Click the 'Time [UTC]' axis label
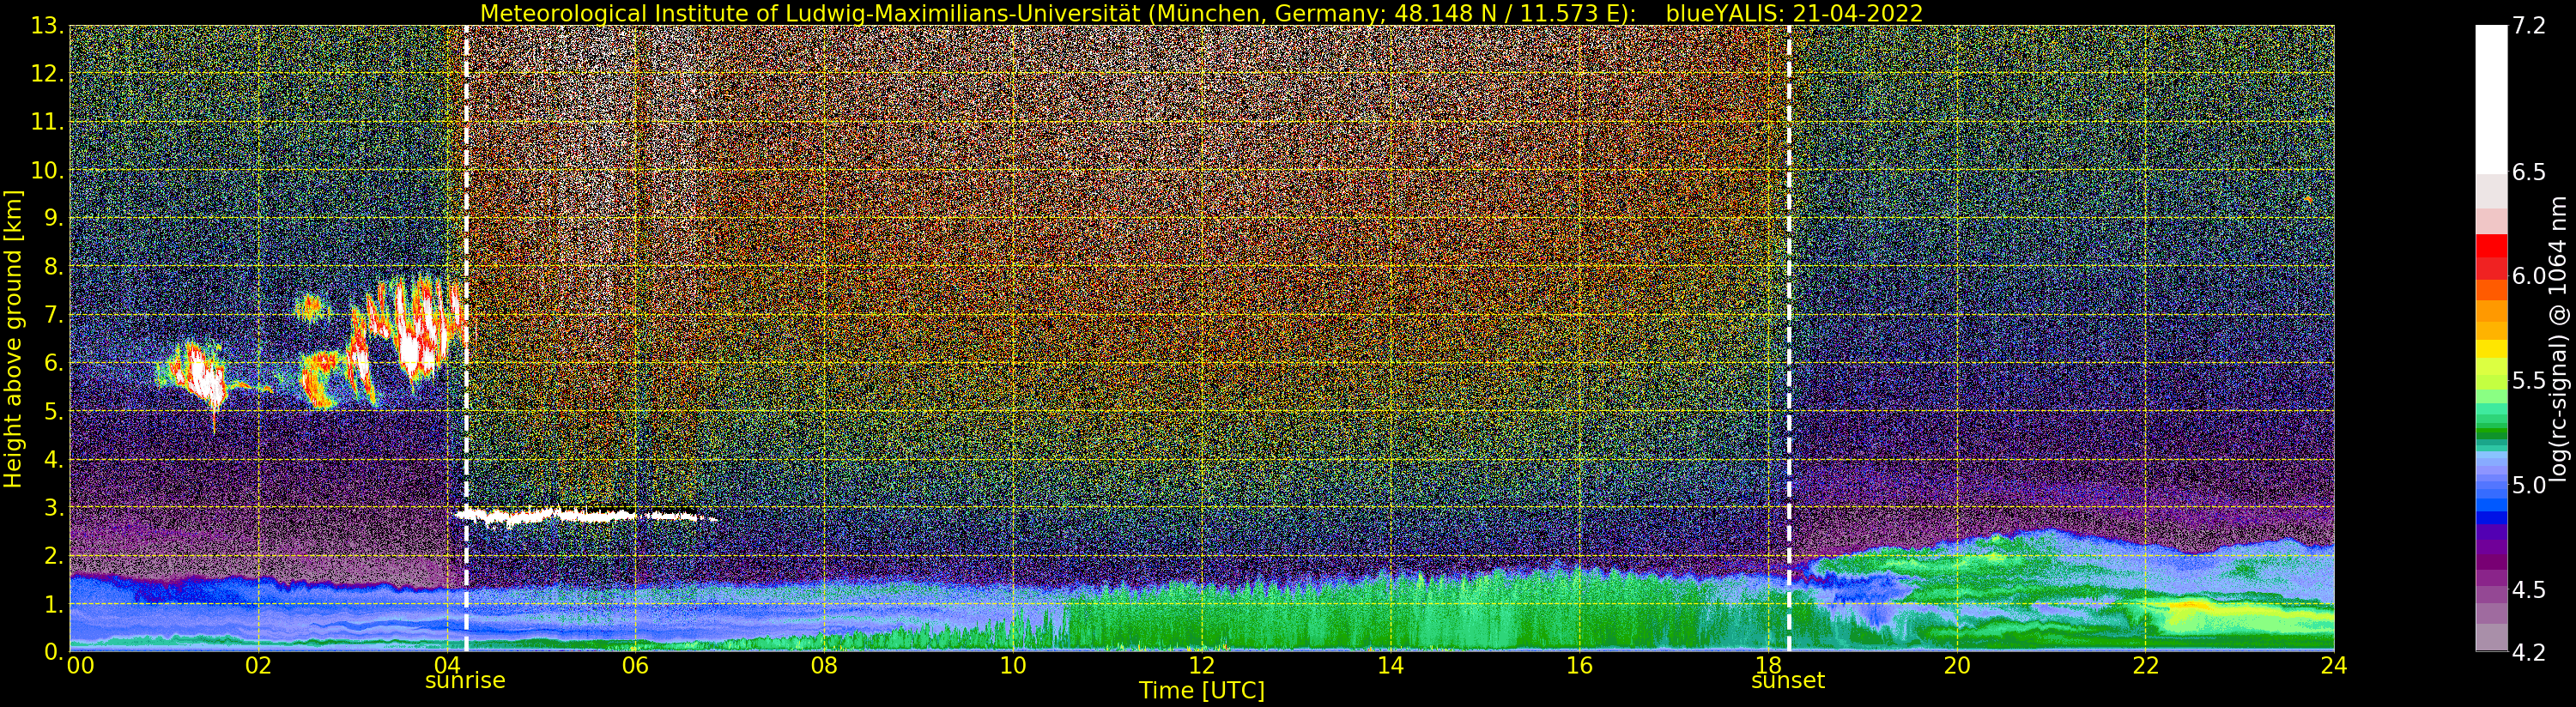 click(x=1201, y=691)
